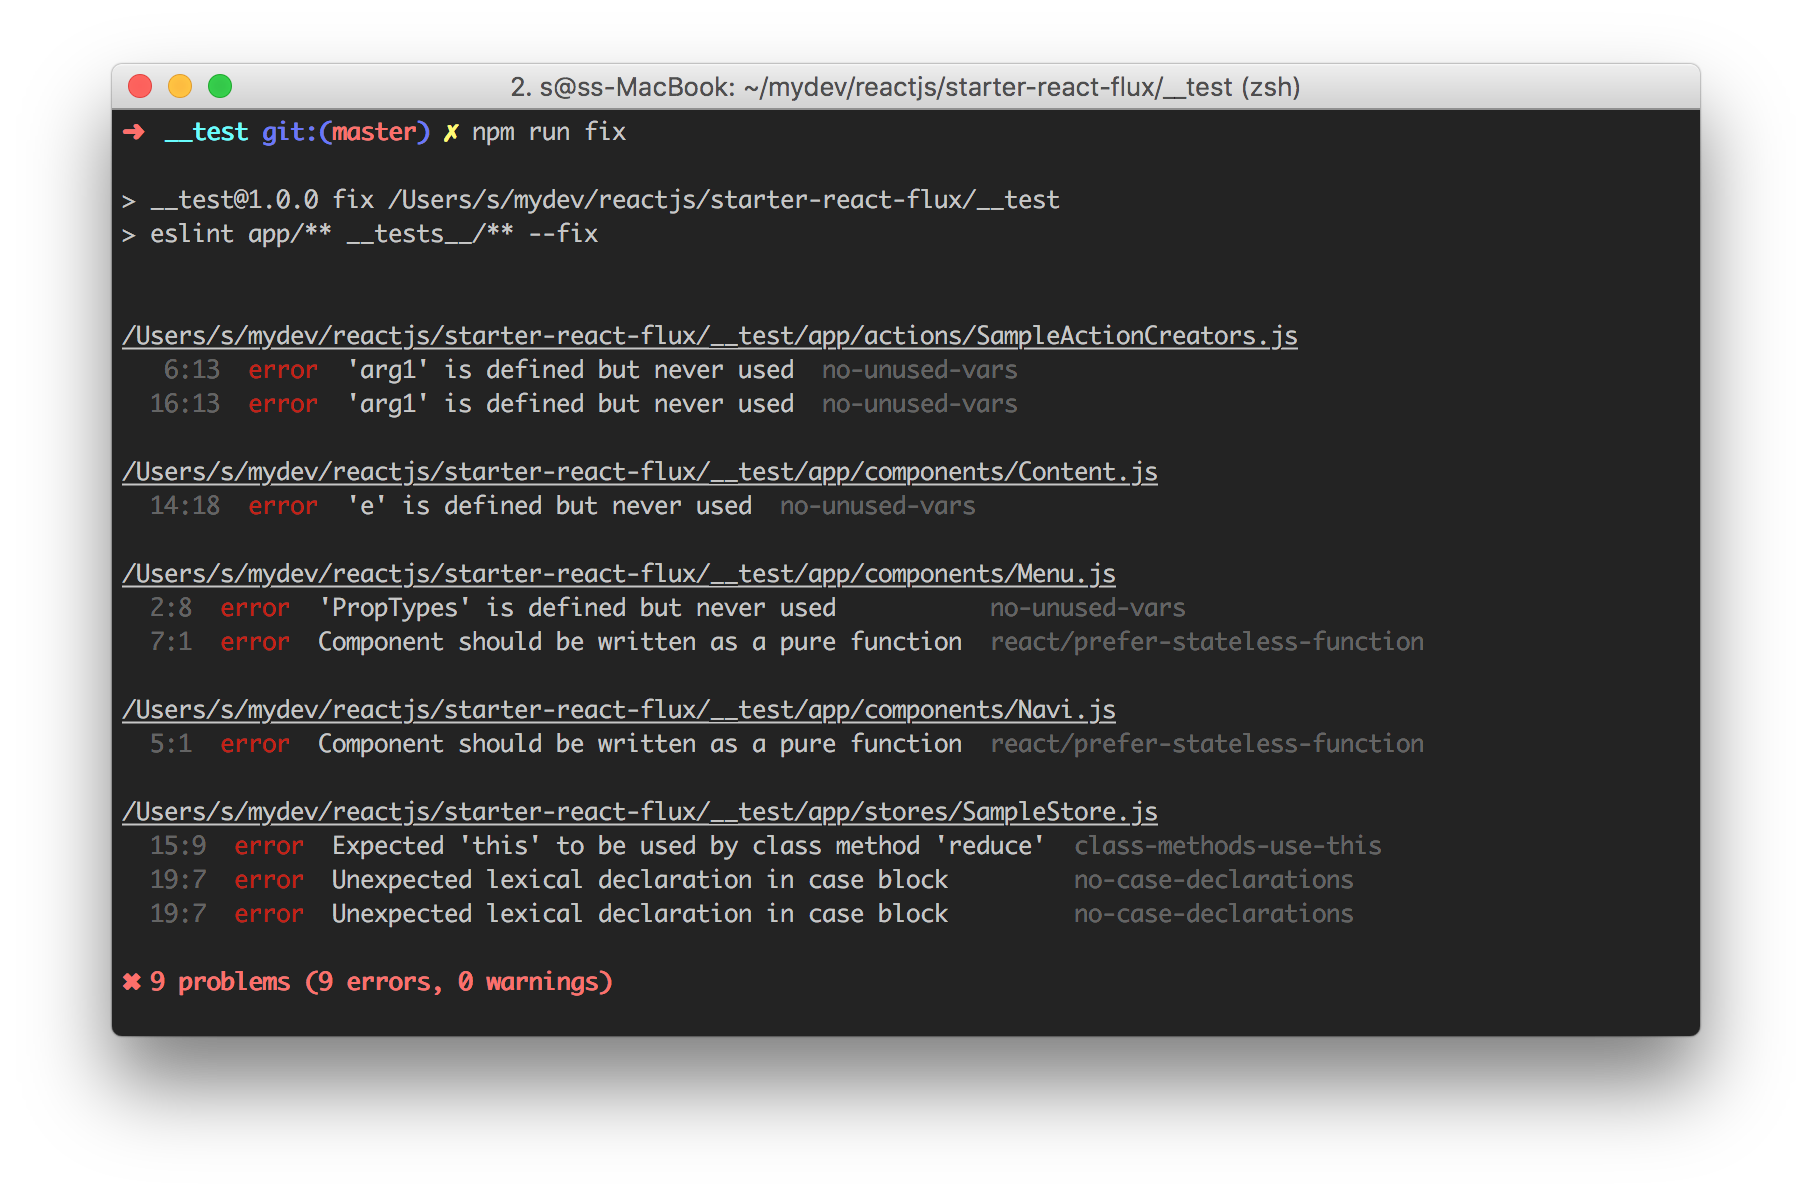Open the Navi.js file path link
1812x1196 pixels.
pyautogui.click(x=619, y=710)
